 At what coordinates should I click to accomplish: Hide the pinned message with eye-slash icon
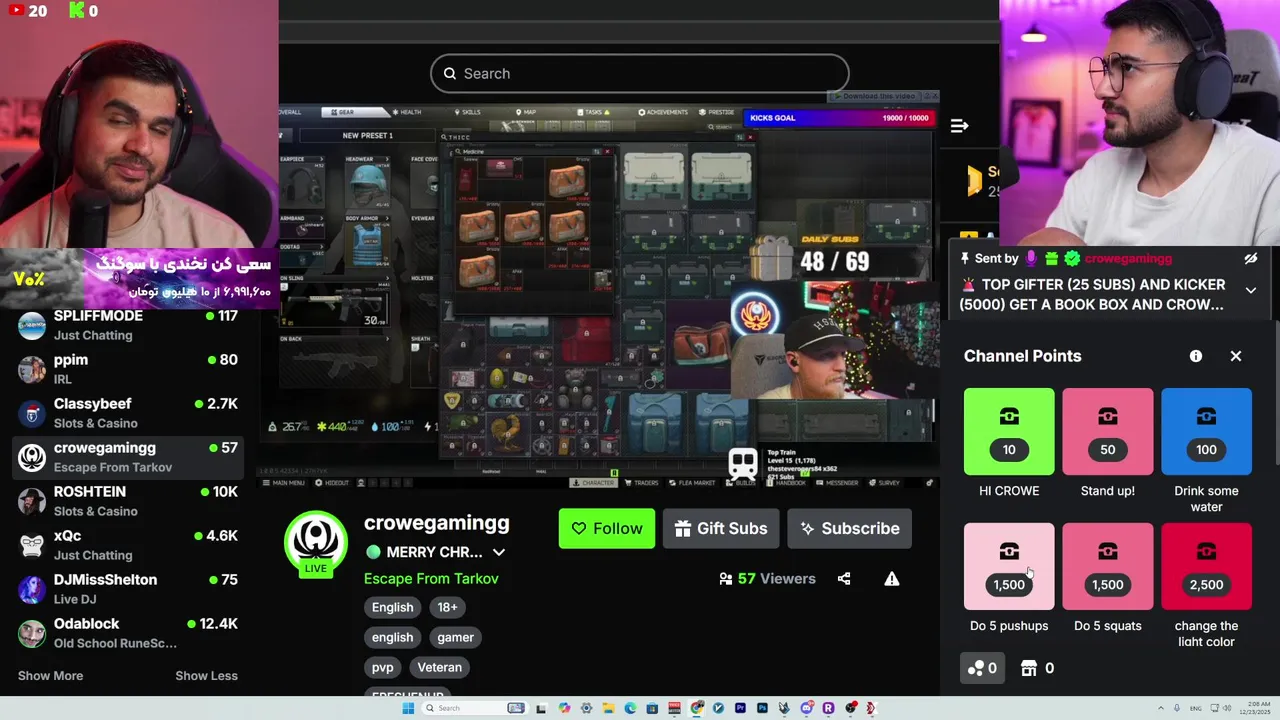(x=1251, y=259)
